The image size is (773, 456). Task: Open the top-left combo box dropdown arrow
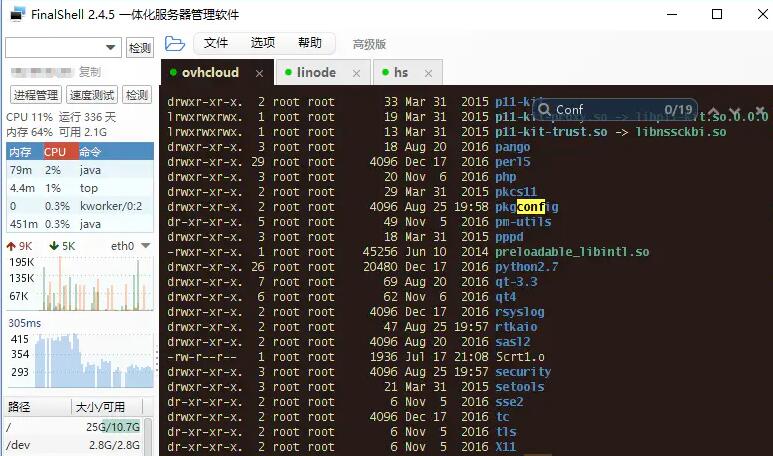110,48
